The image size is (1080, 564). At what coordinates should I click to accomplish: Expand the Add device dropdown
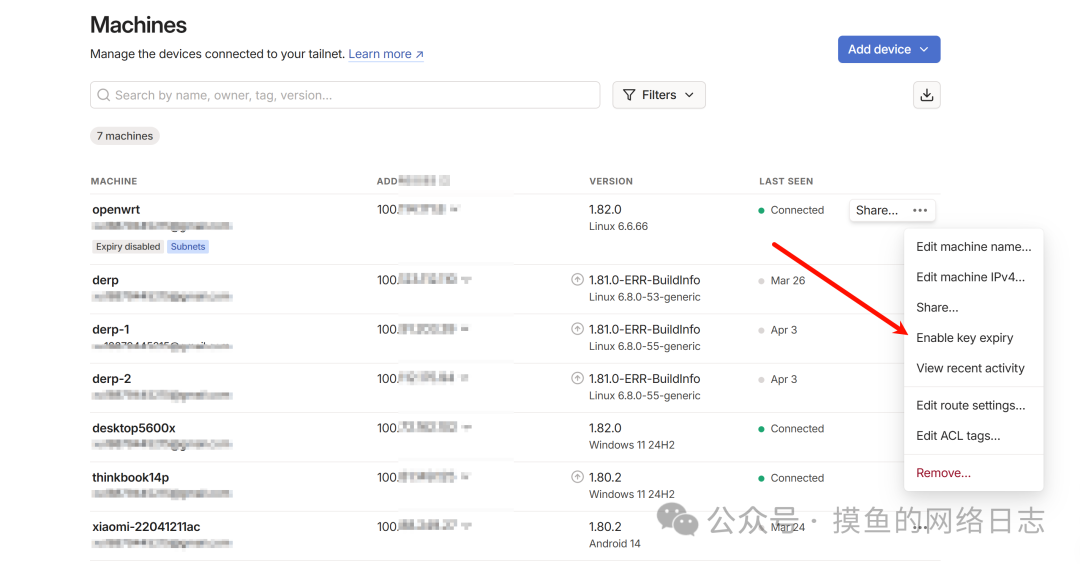tap(923, 50)
